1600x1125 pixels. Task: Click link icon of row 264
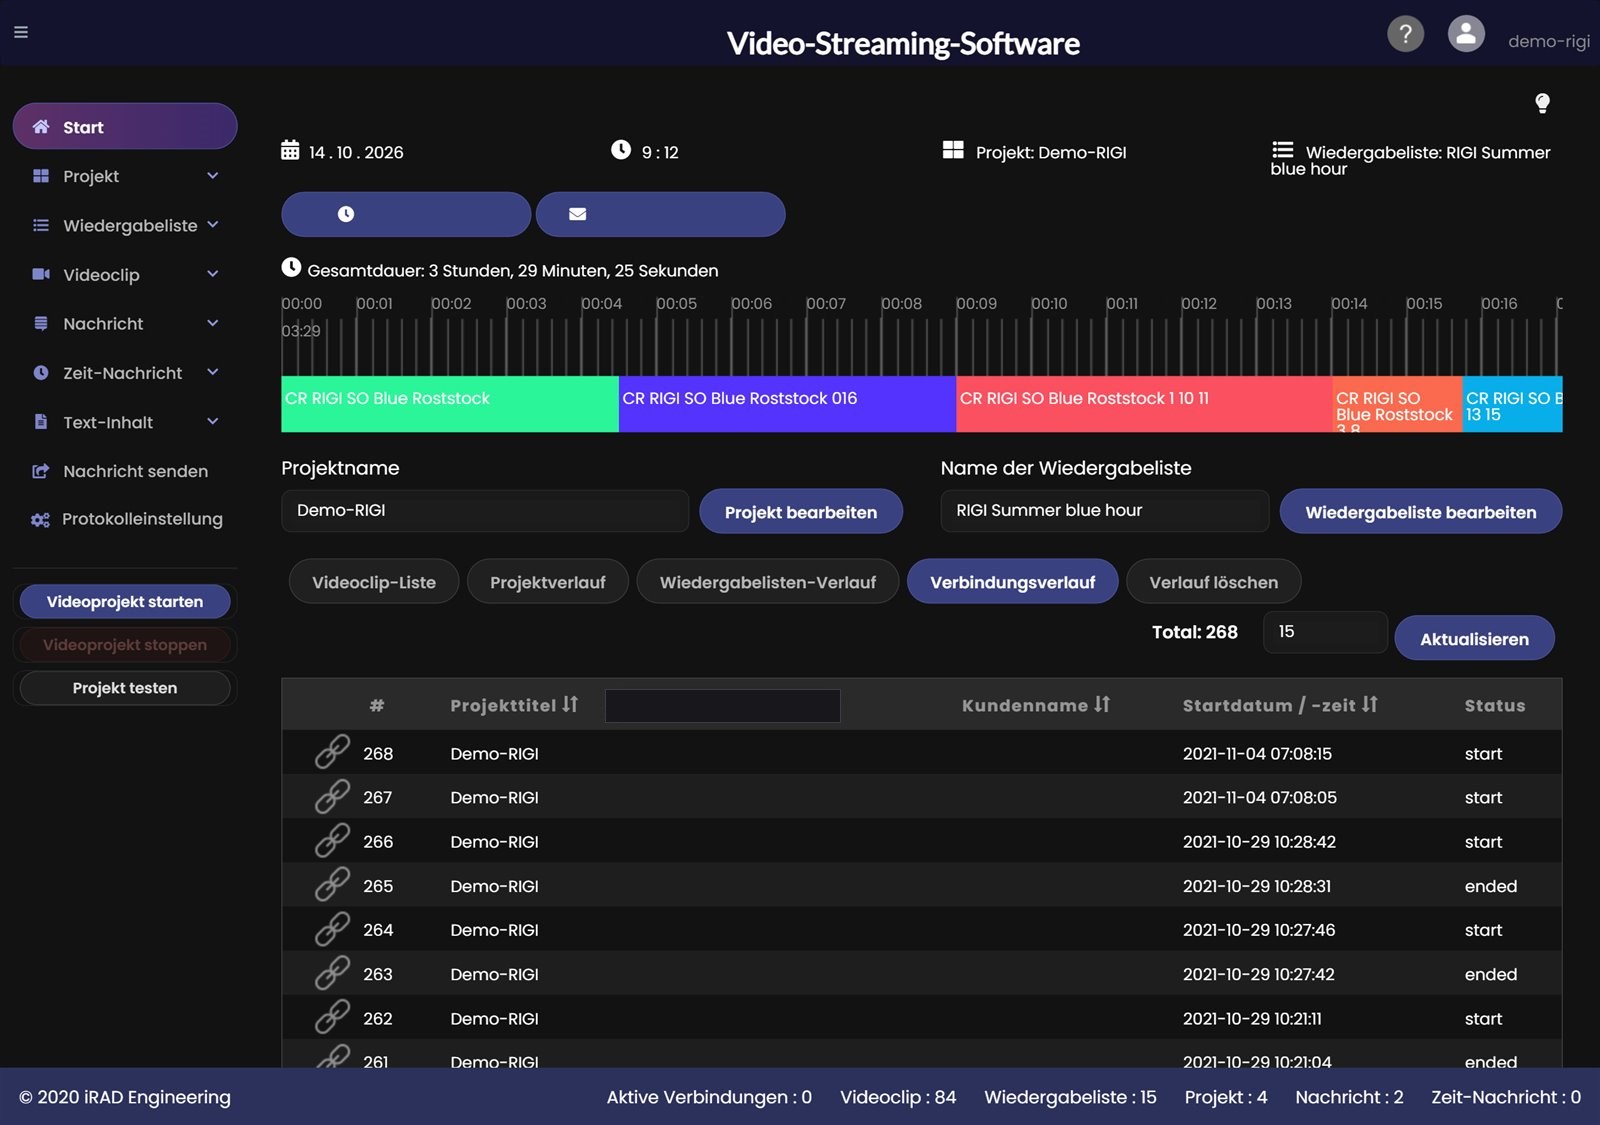pos(332,928)
